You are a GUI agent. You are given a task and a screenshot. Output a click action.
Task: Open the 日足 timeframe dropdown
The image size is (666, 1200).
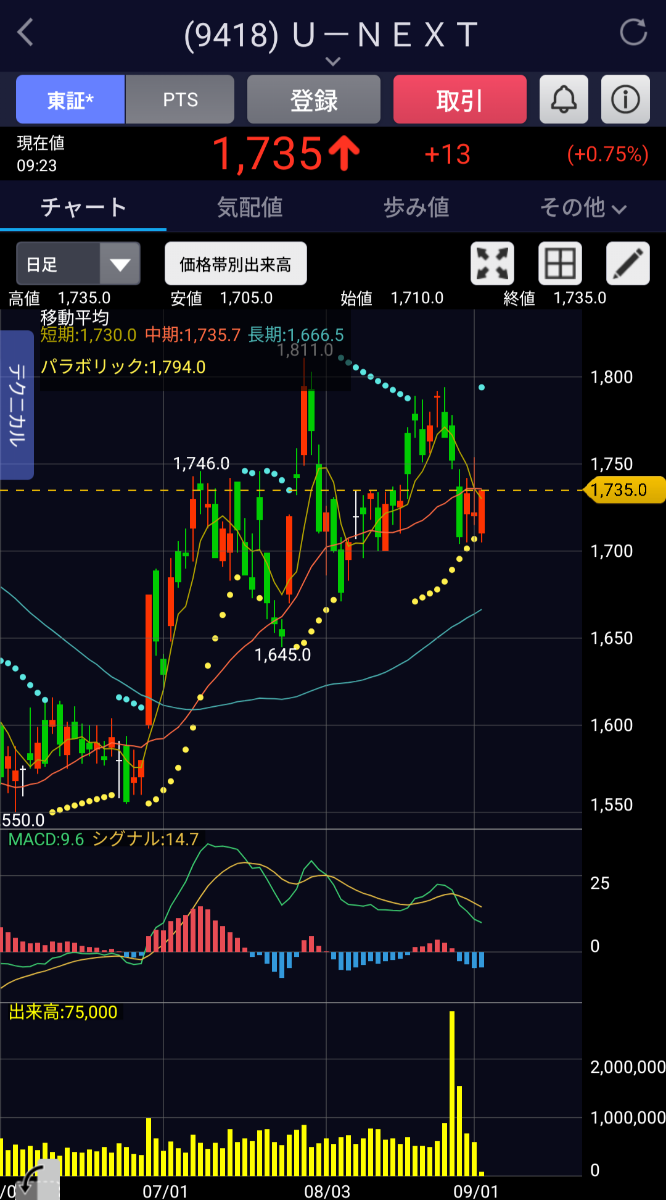tap(78, 264)
